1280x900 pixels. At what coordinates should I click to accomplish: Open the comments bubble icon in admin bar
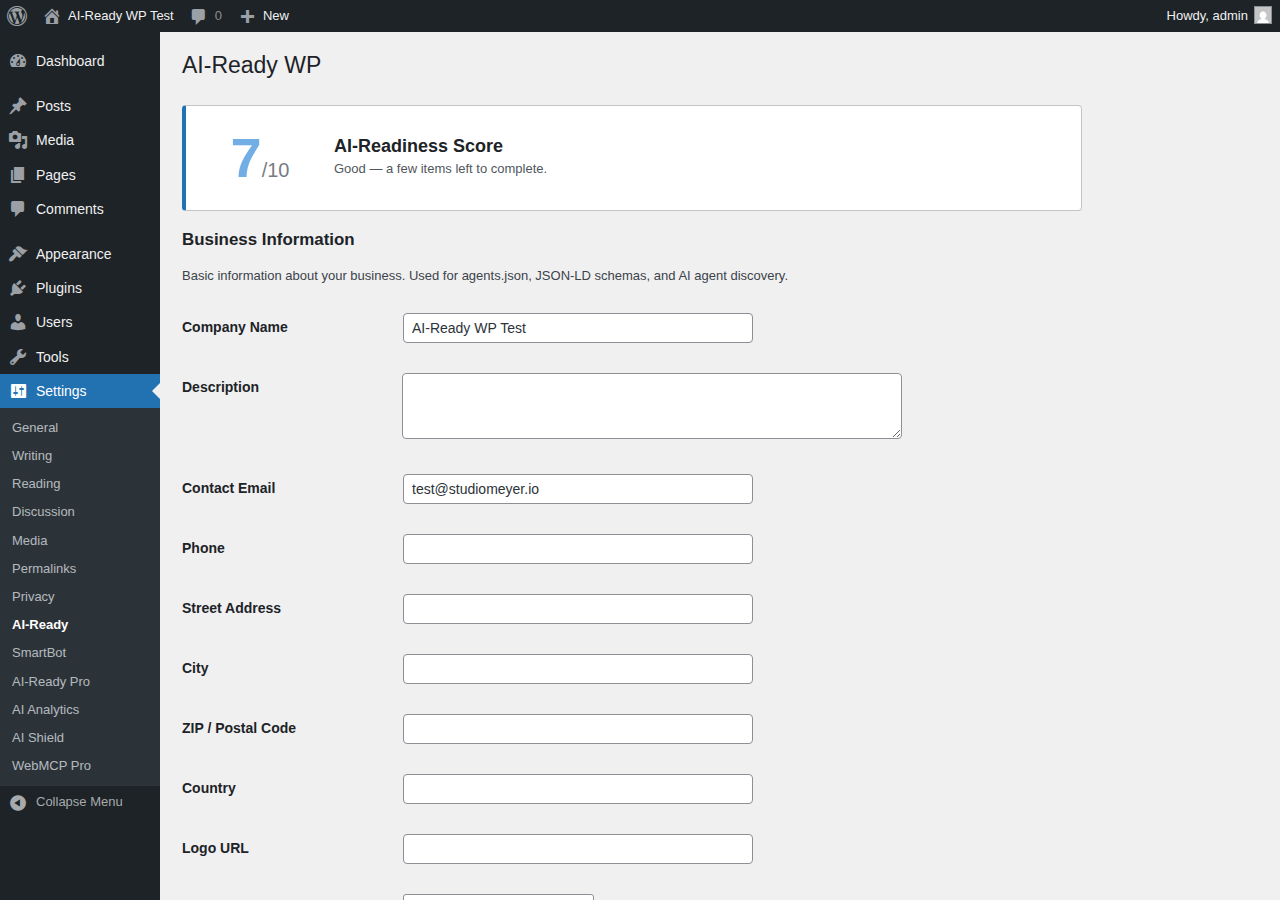coord(199,16)
